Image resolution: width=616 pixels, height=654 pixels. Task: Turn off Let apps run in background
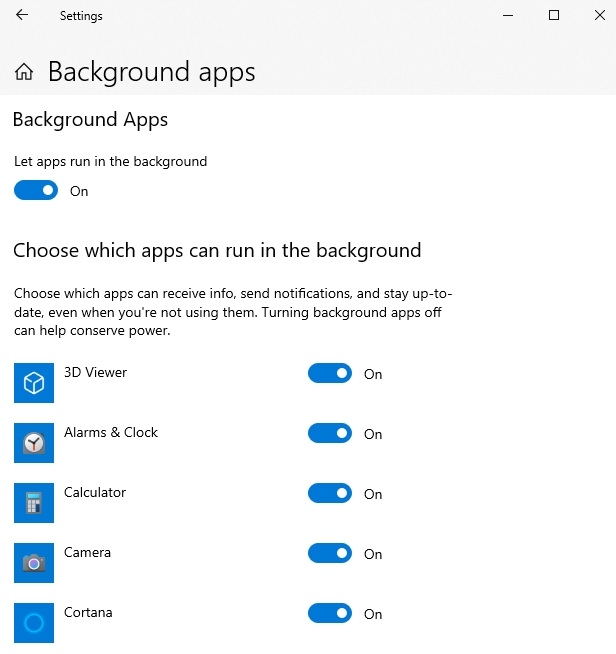(x=36, y=190)
